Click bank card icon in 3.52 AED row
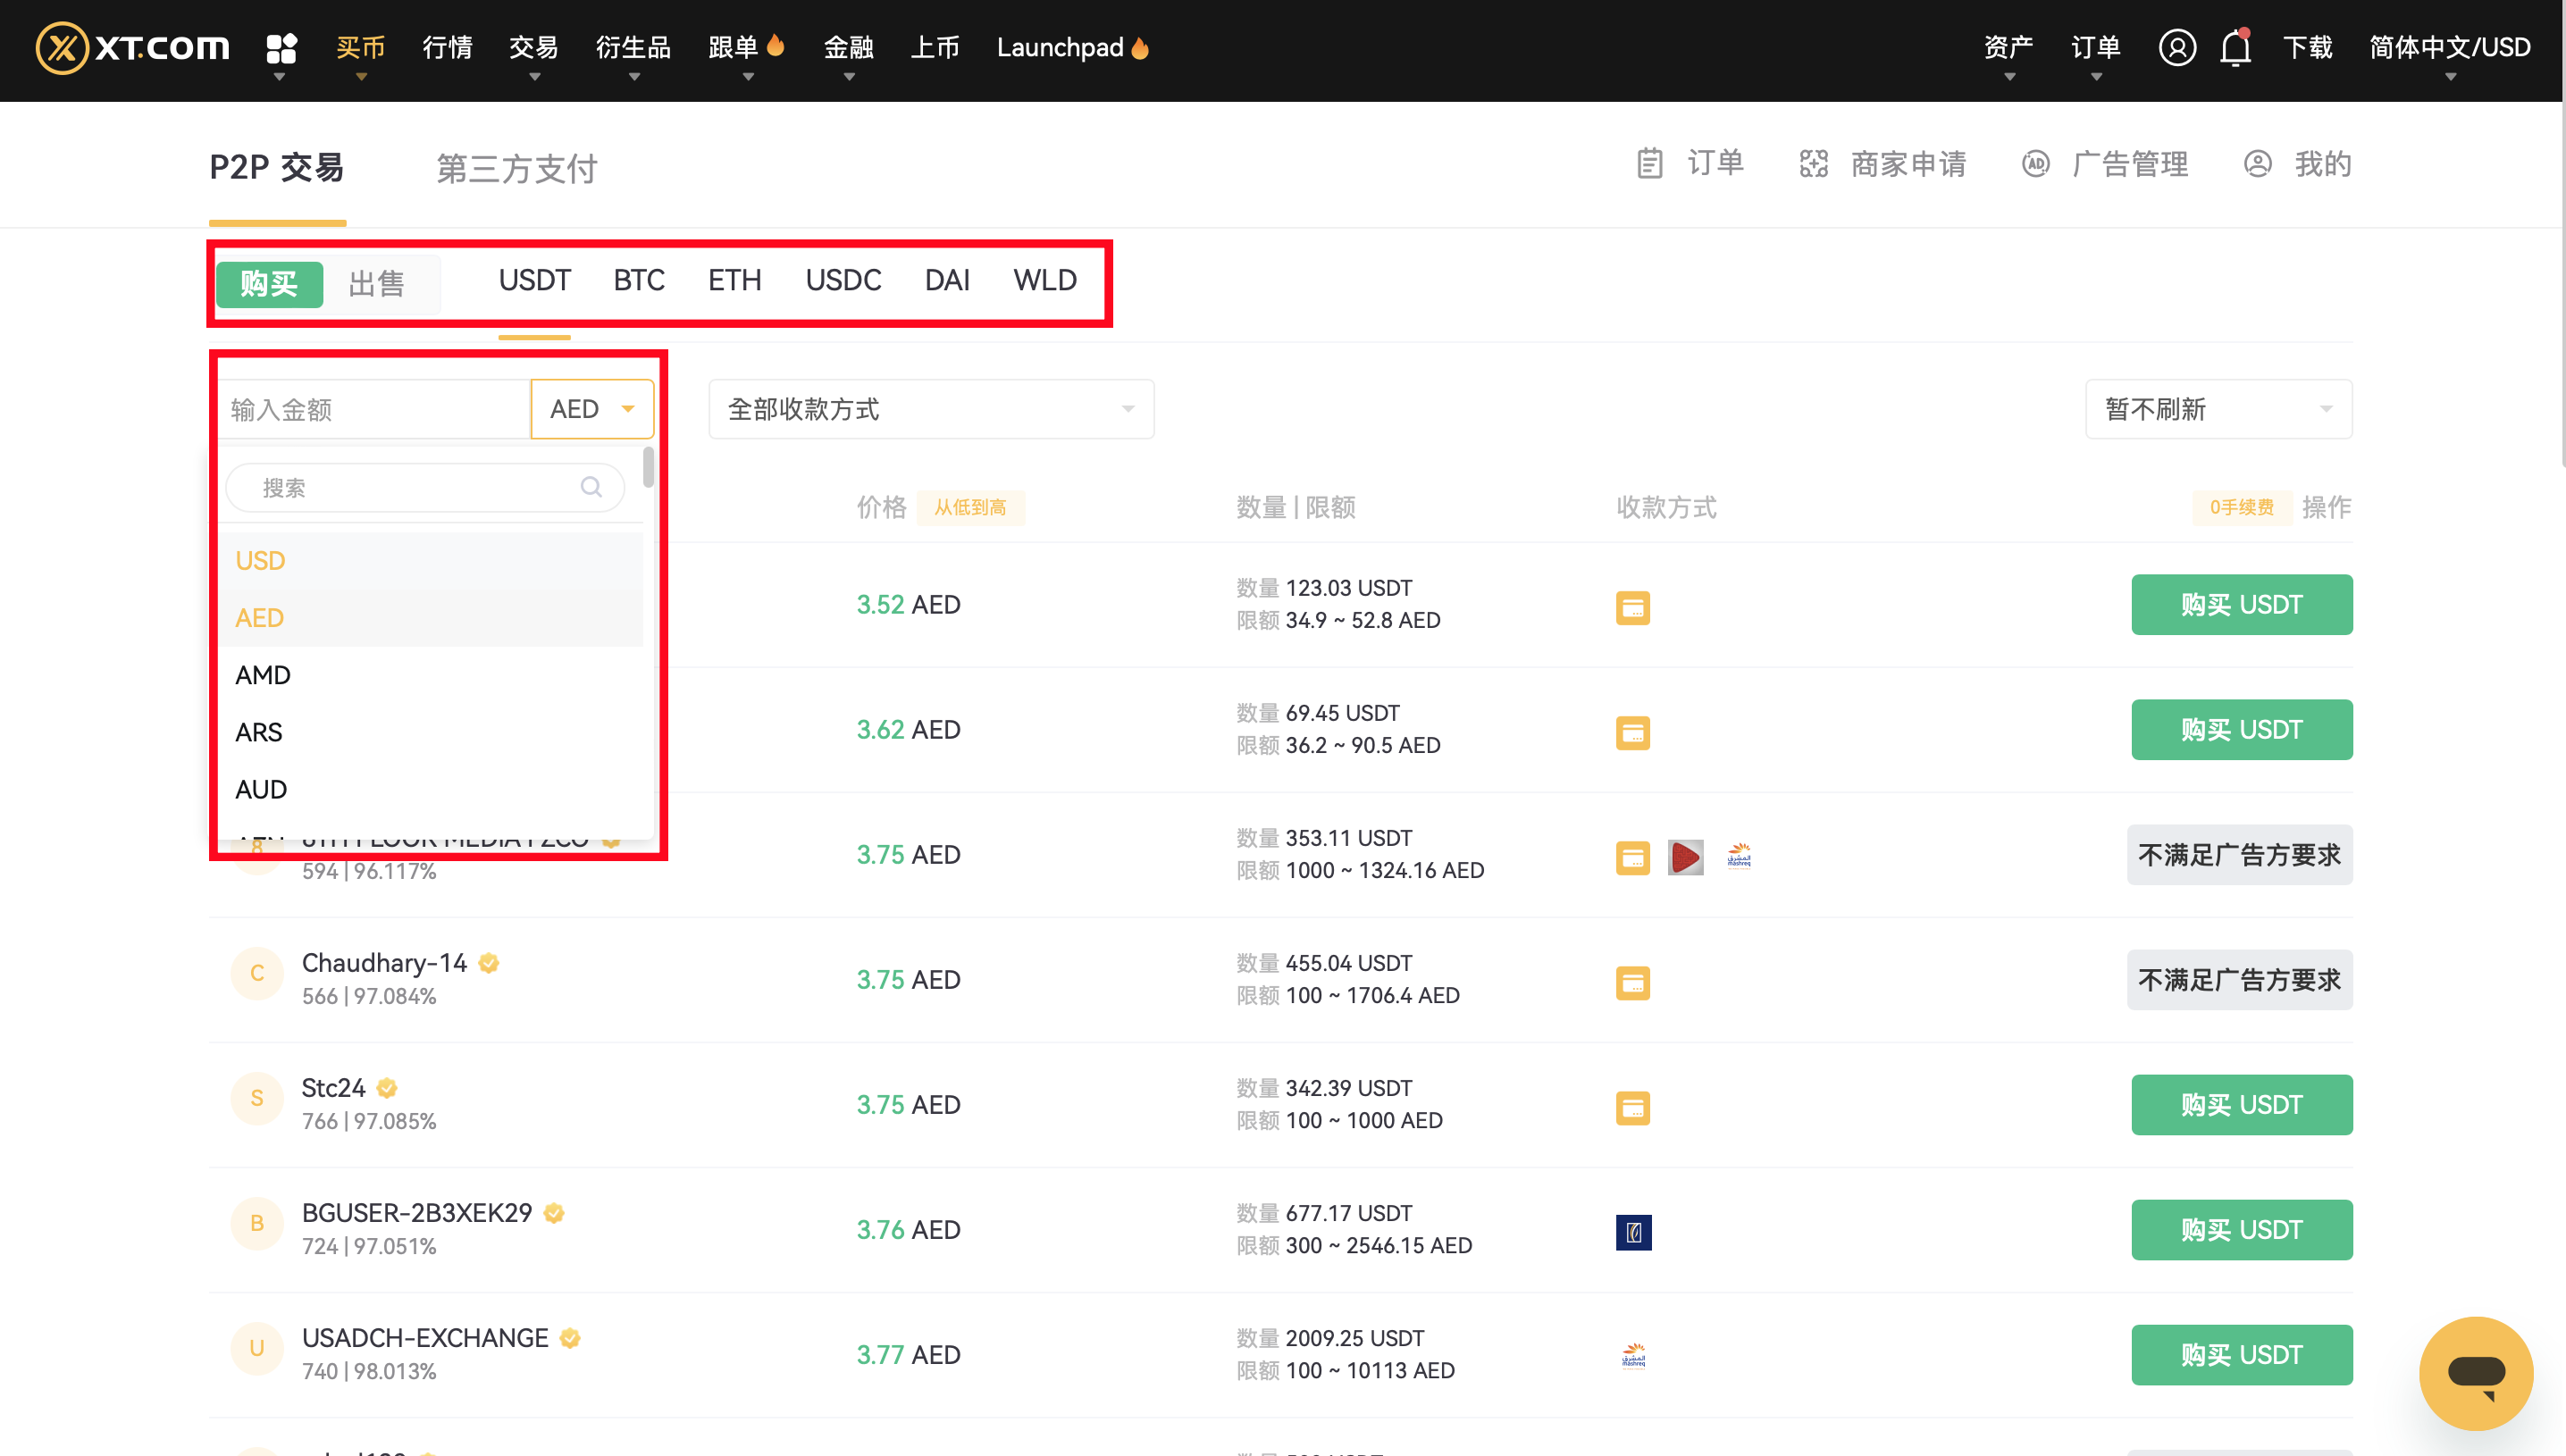The image size is (2566, 1456). (1632, 608)
